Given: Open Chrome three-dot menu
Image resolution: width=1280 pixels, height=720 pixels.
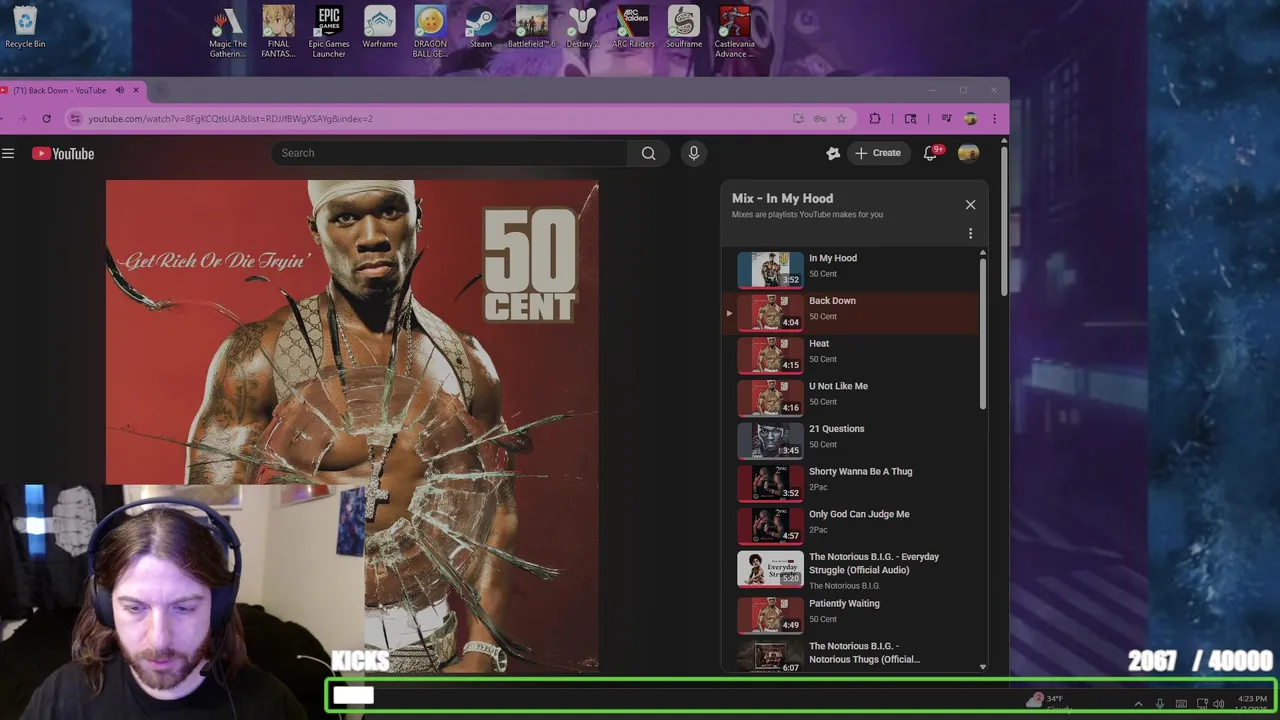Looking at the screenshot, I should [994, 118].
